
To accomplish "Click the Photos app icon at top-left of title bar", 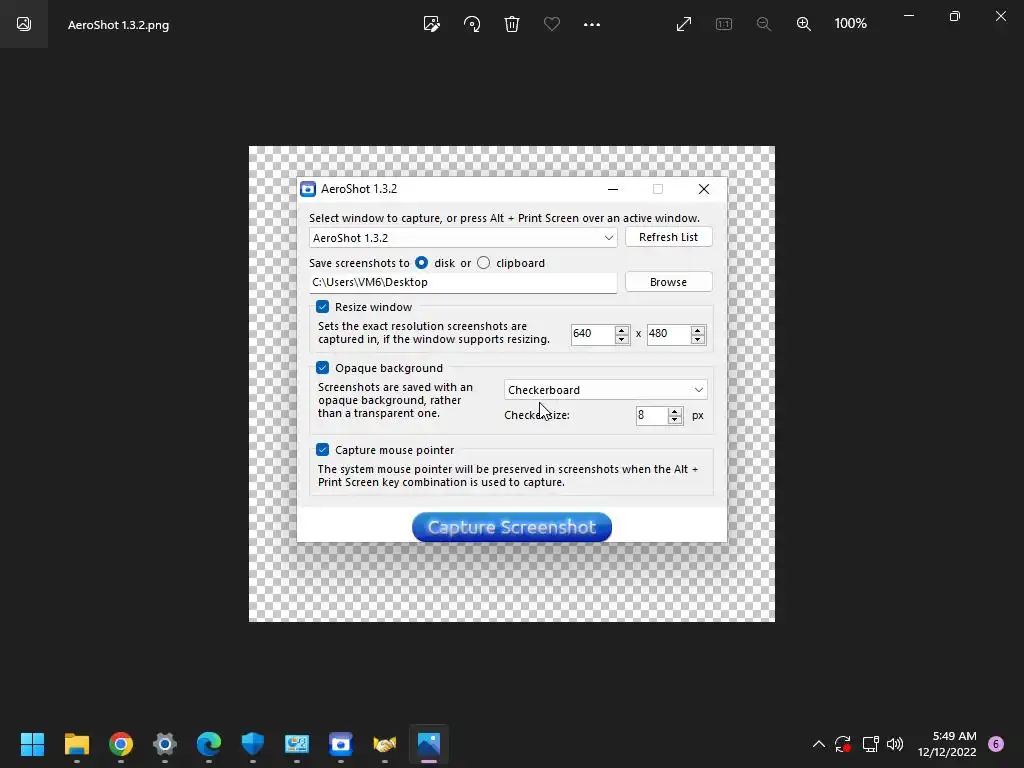I will [24, 24].
